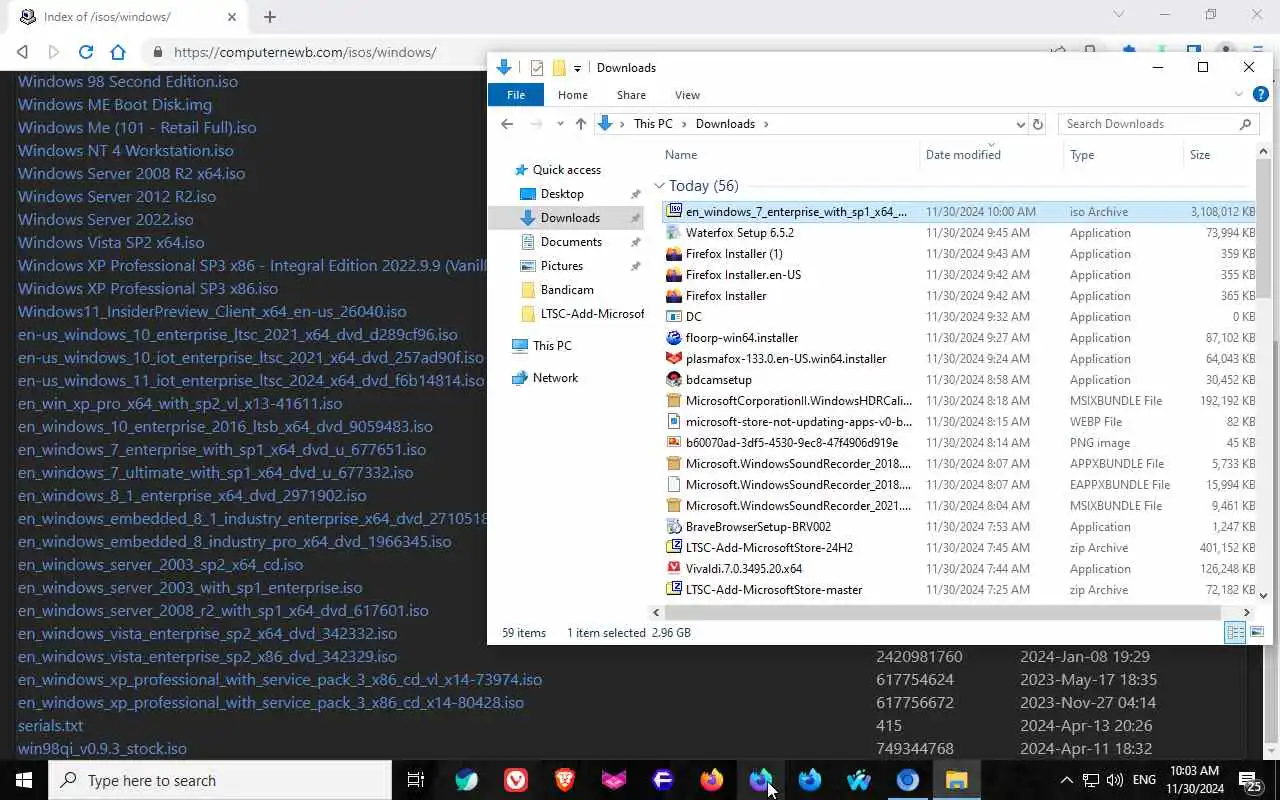Viewport: 1280px width, 800px height.
Task: Open the Customize Quick Access Toolbar dropdown
Action: coord(577,69)
